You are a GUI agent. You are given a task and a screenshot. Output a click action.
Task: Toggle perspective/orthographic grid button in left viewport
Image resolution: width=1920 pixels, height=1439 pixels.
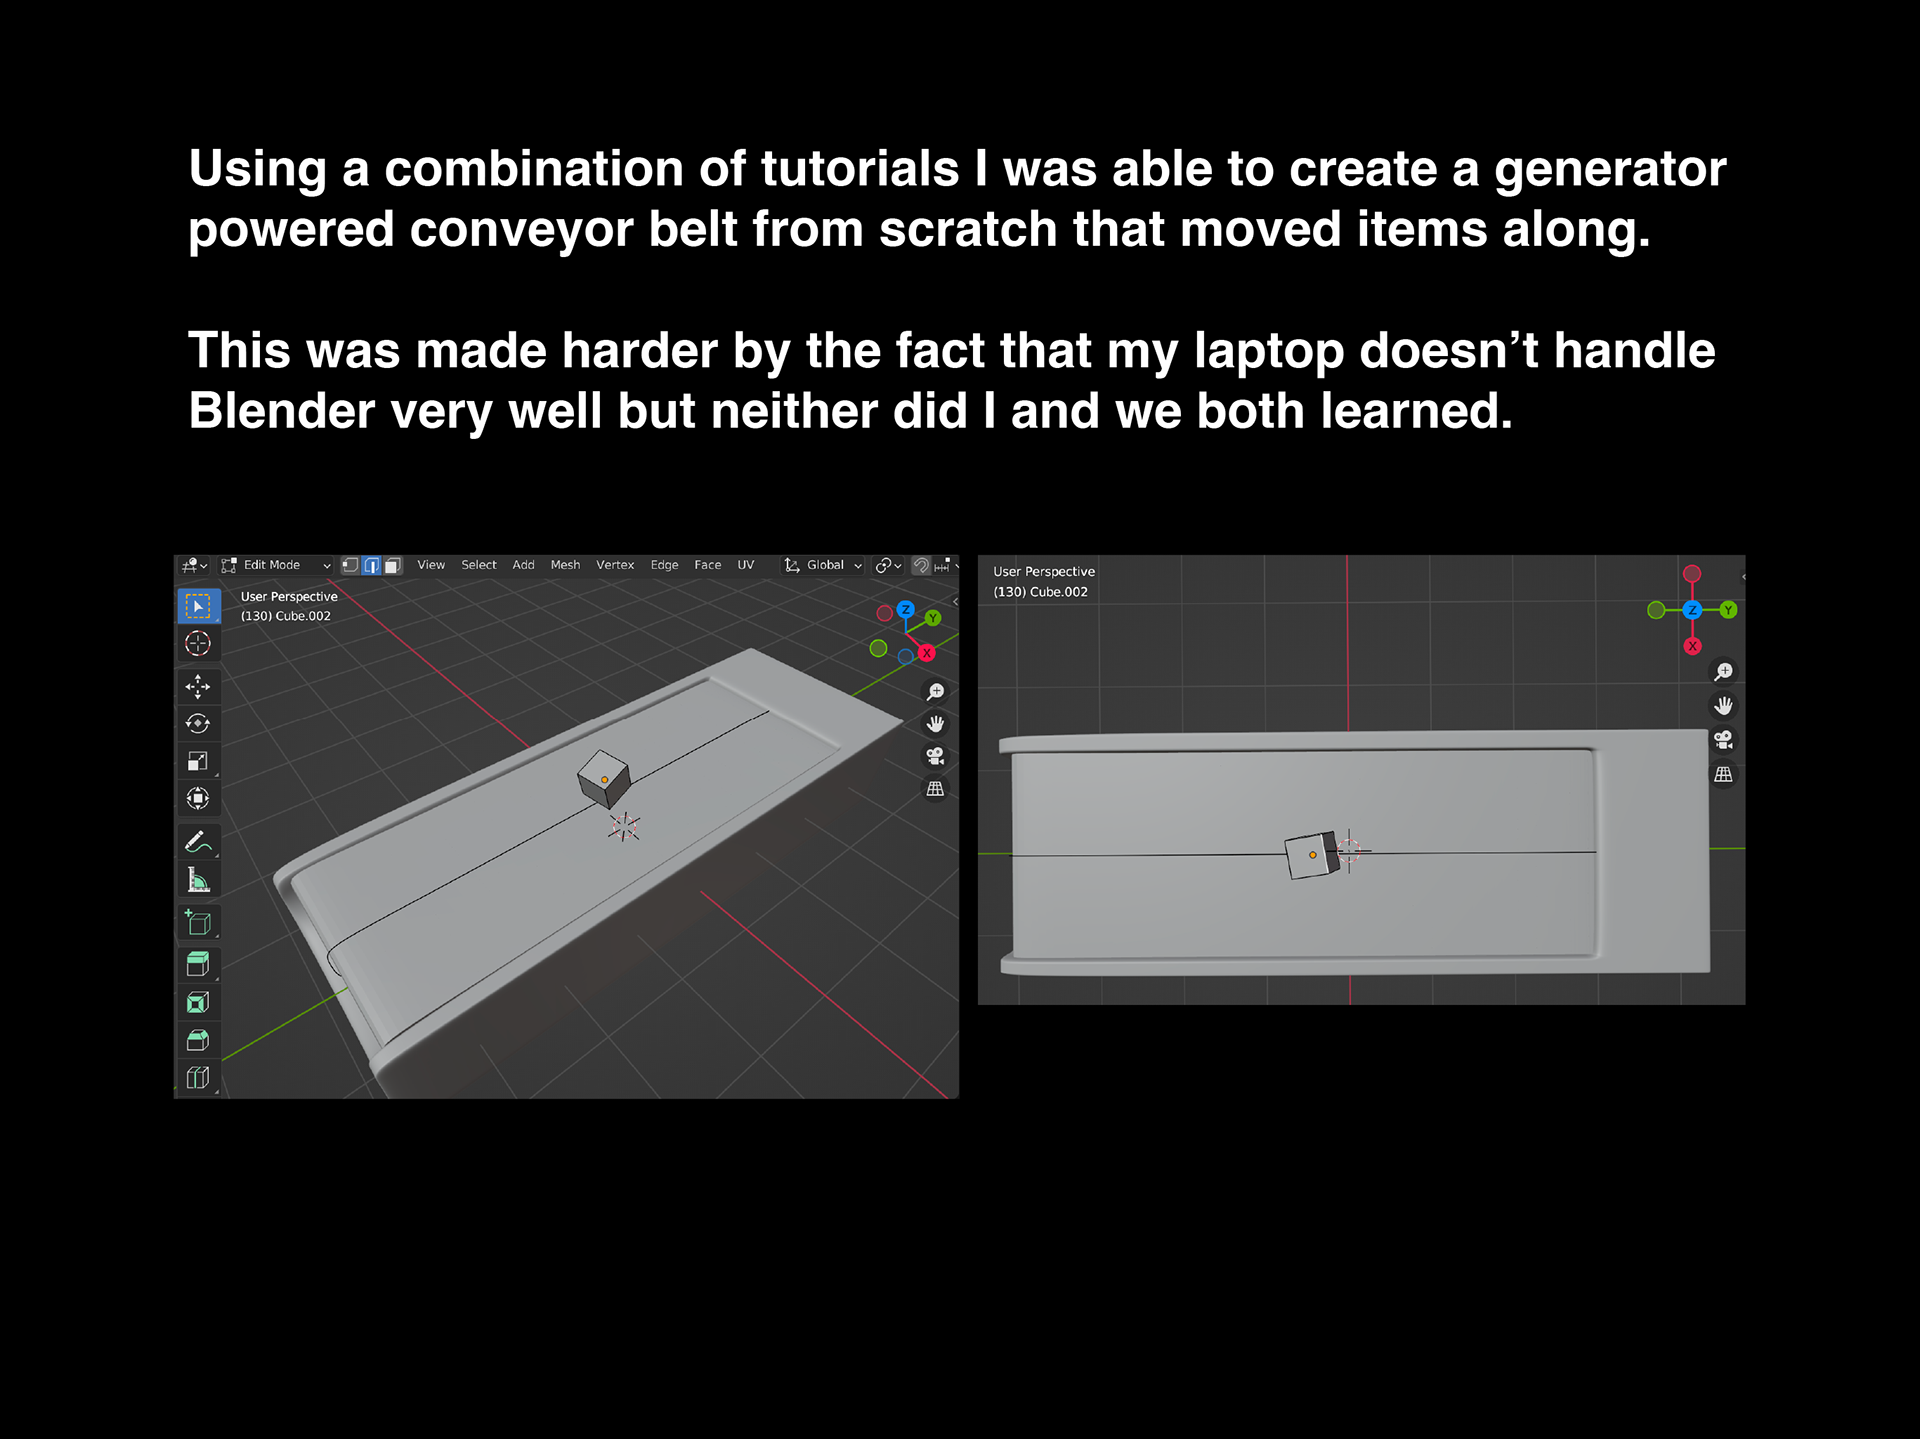[x=935, y=789]
